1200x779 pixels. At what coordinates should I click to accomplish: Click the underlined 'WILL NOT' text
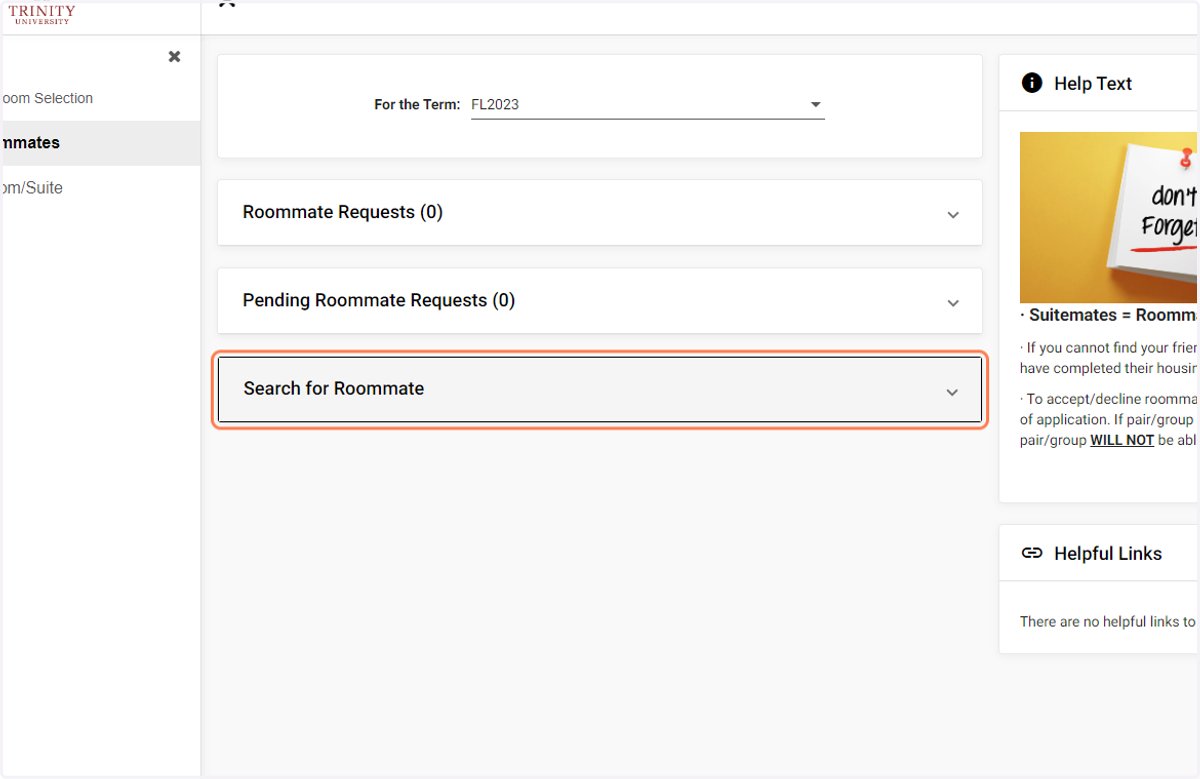tap(1122, 440)
